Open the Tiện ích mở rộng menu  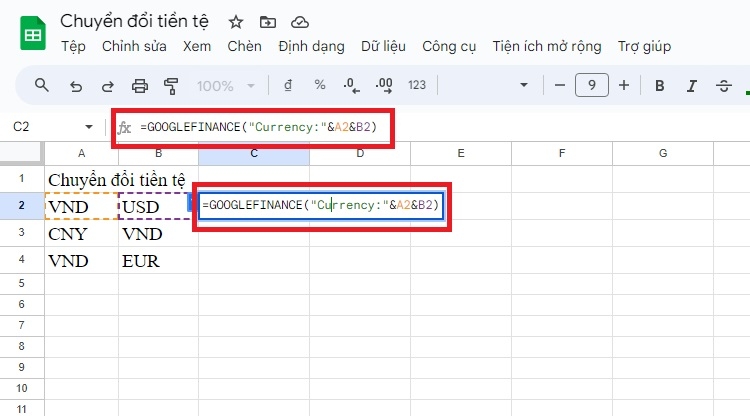pos(547,46)
